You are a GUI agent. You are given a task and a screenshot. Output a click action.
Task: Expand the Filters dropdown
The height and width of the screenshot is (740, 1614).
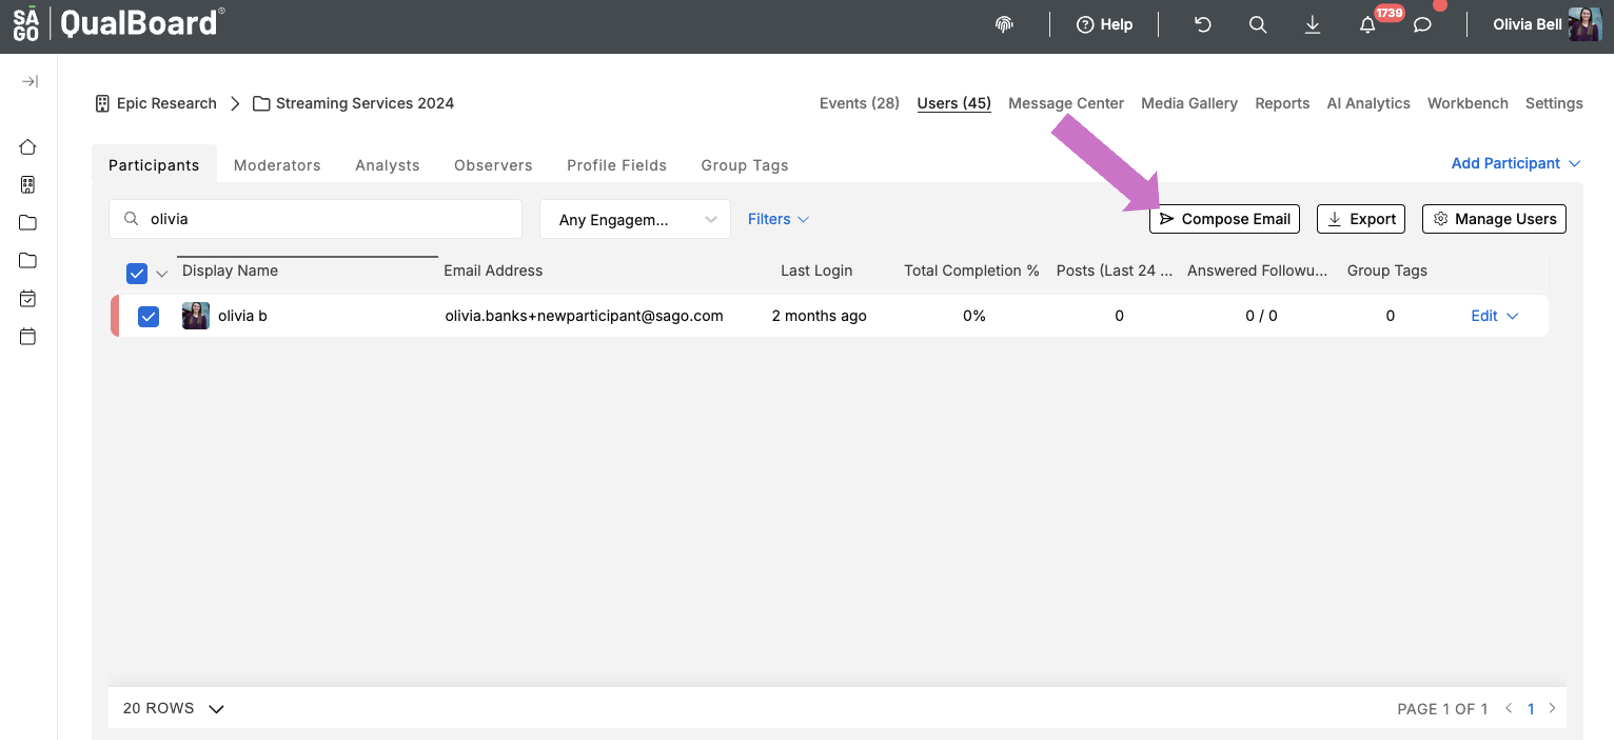point(778,219)
